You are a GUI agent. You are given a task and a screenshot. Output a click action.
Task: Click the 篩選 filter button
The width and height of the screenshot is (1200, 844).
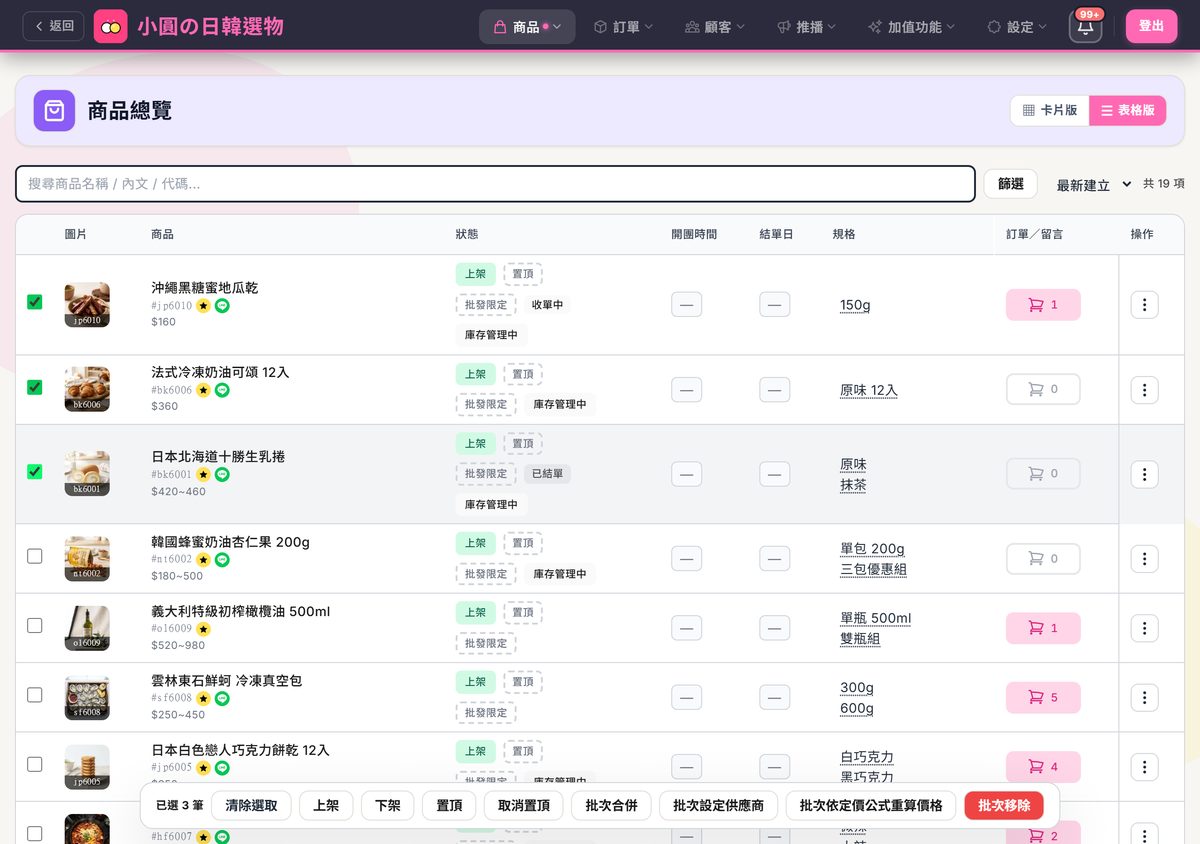point(1011,184)
